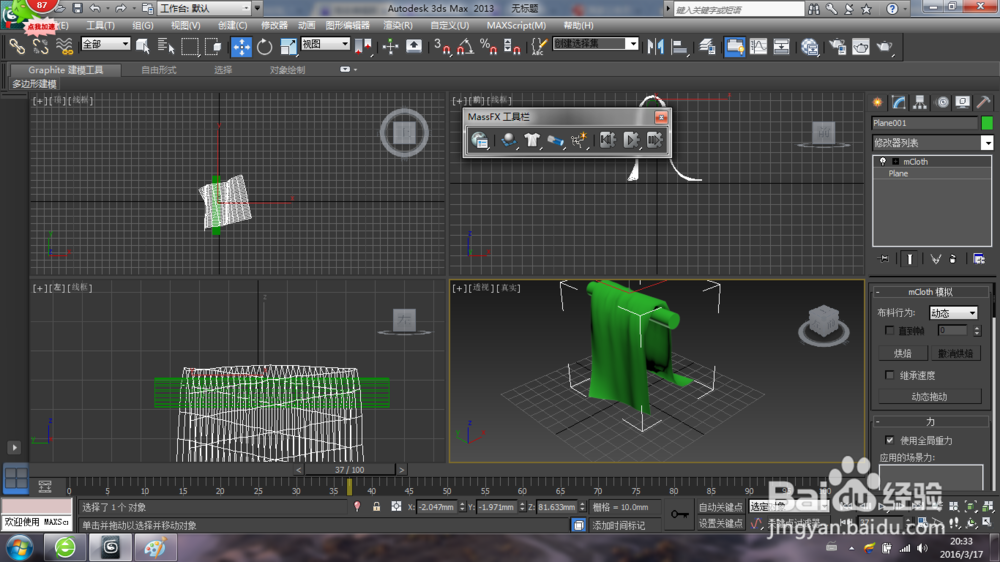Set rigid body in MassFX toolbar

(x=508, y=140)
